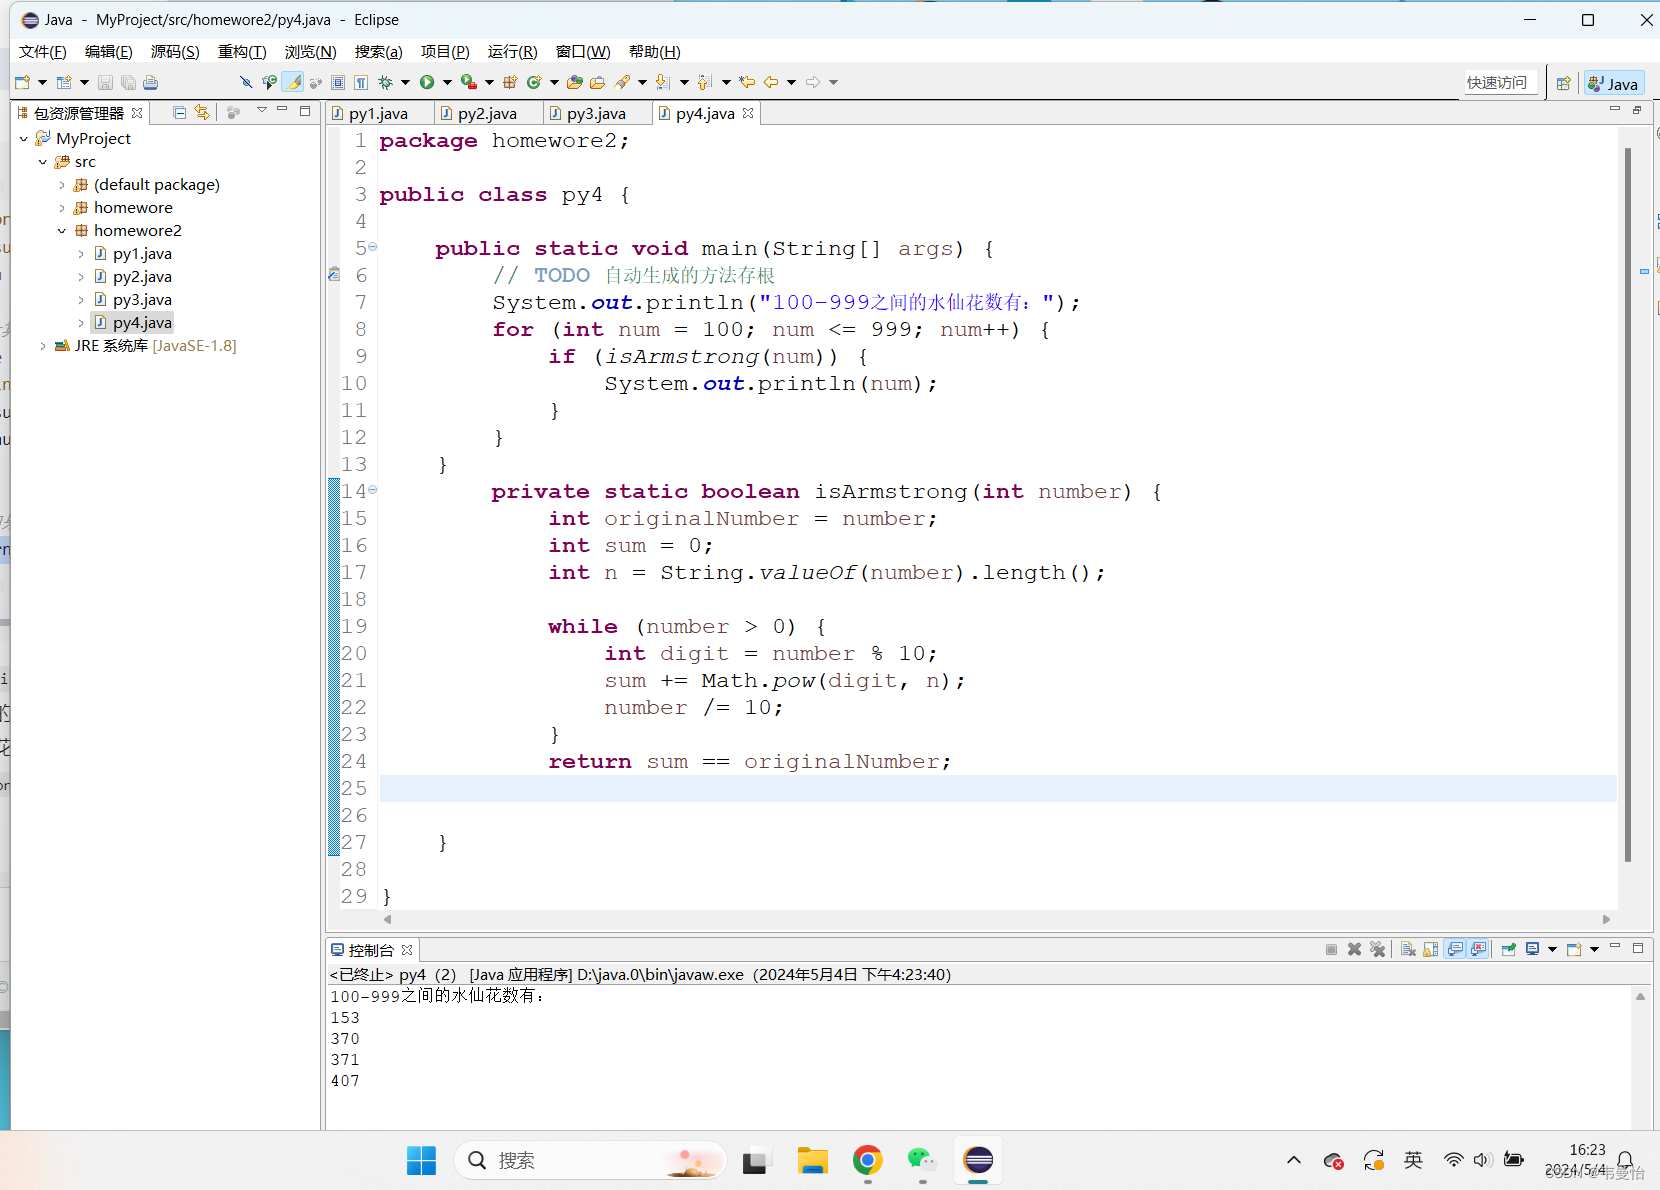1660x1190 pixels.
Task: Clear the console output
Action: pyautogui.click(x=1408, y=949)
